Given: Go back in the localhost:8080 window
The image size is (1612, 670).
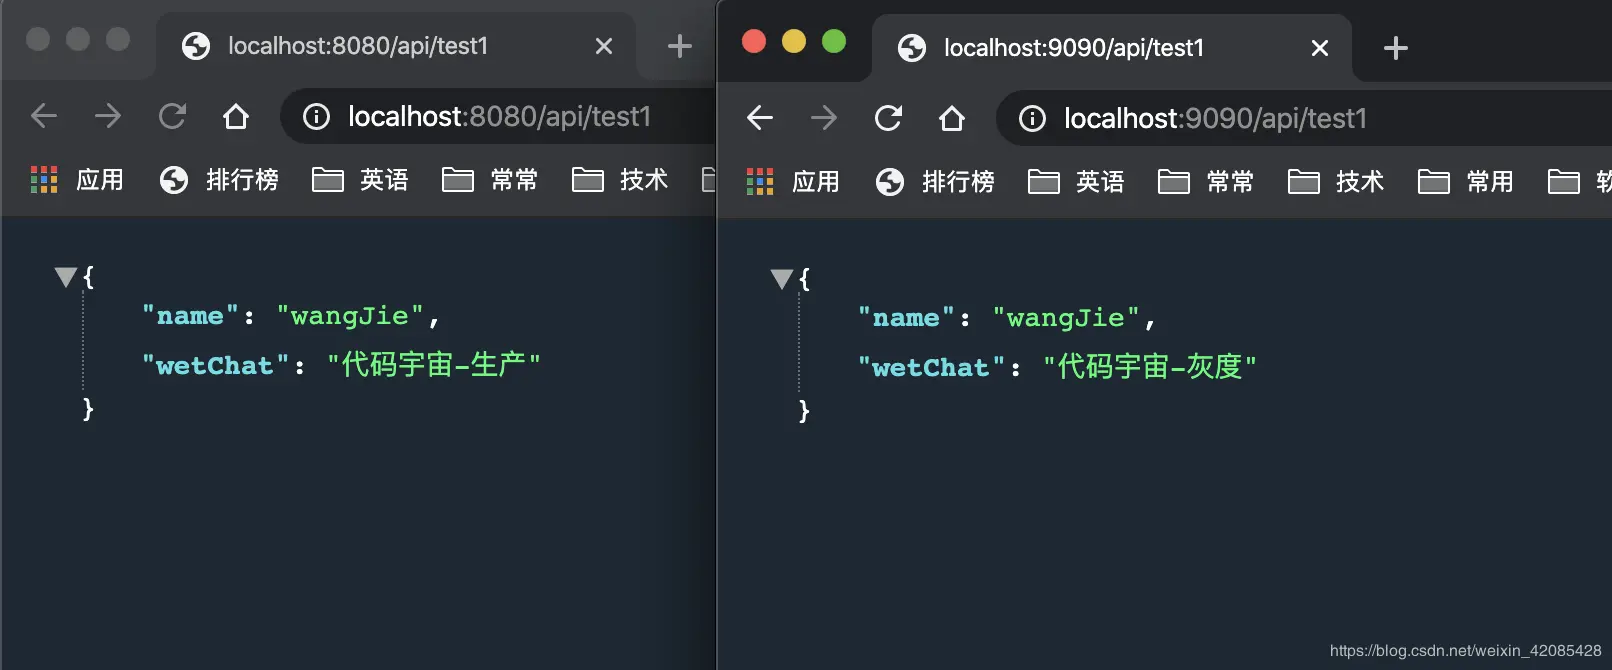Looking at the screenshot, I should coord(44,116).
